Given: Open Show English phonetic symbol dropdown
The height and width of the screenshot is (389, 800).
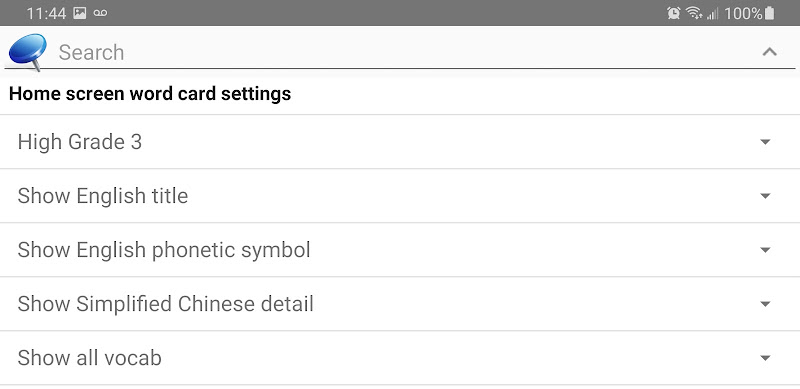Looking at the screenshot, I should 400,250.
